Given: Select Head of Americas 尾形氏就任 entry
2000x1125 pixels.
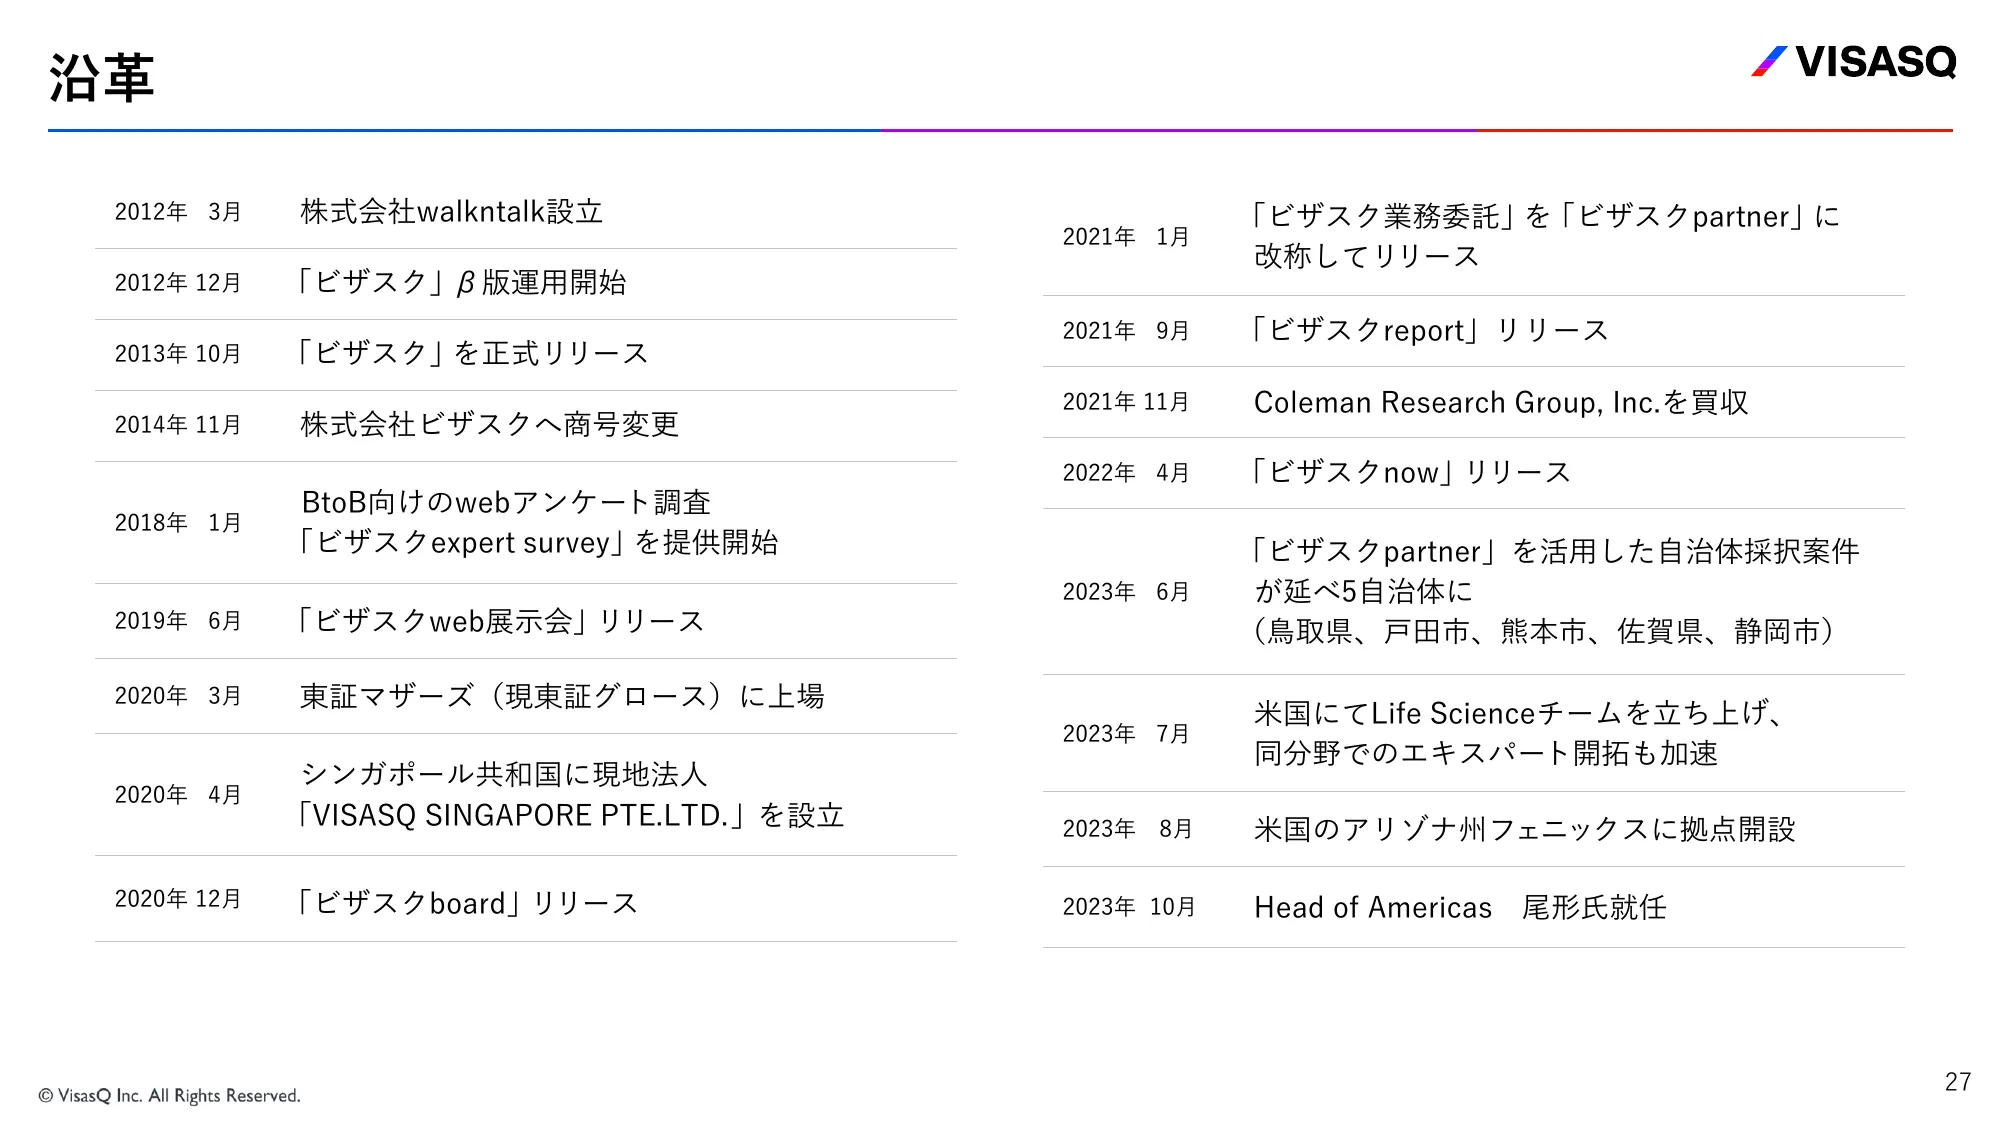Looking at the screenshot, I should 1460,907.
